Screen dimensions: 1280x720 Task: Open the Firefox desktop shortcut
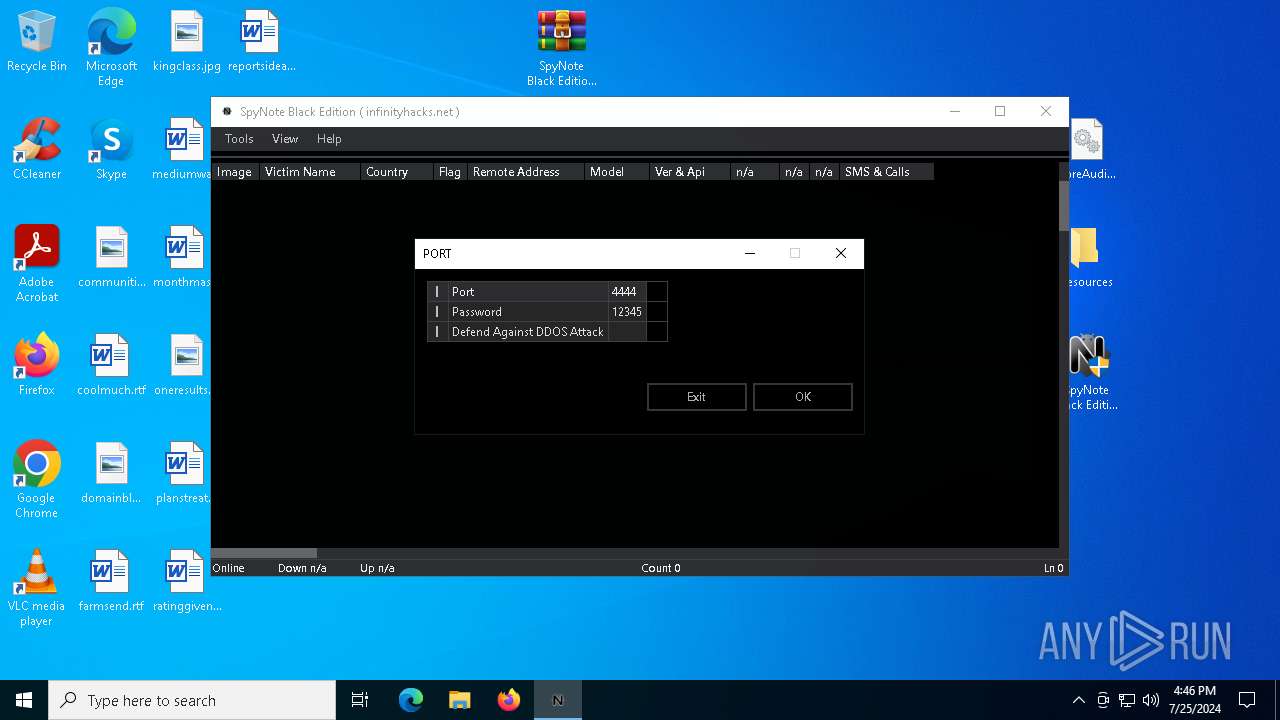37,366
